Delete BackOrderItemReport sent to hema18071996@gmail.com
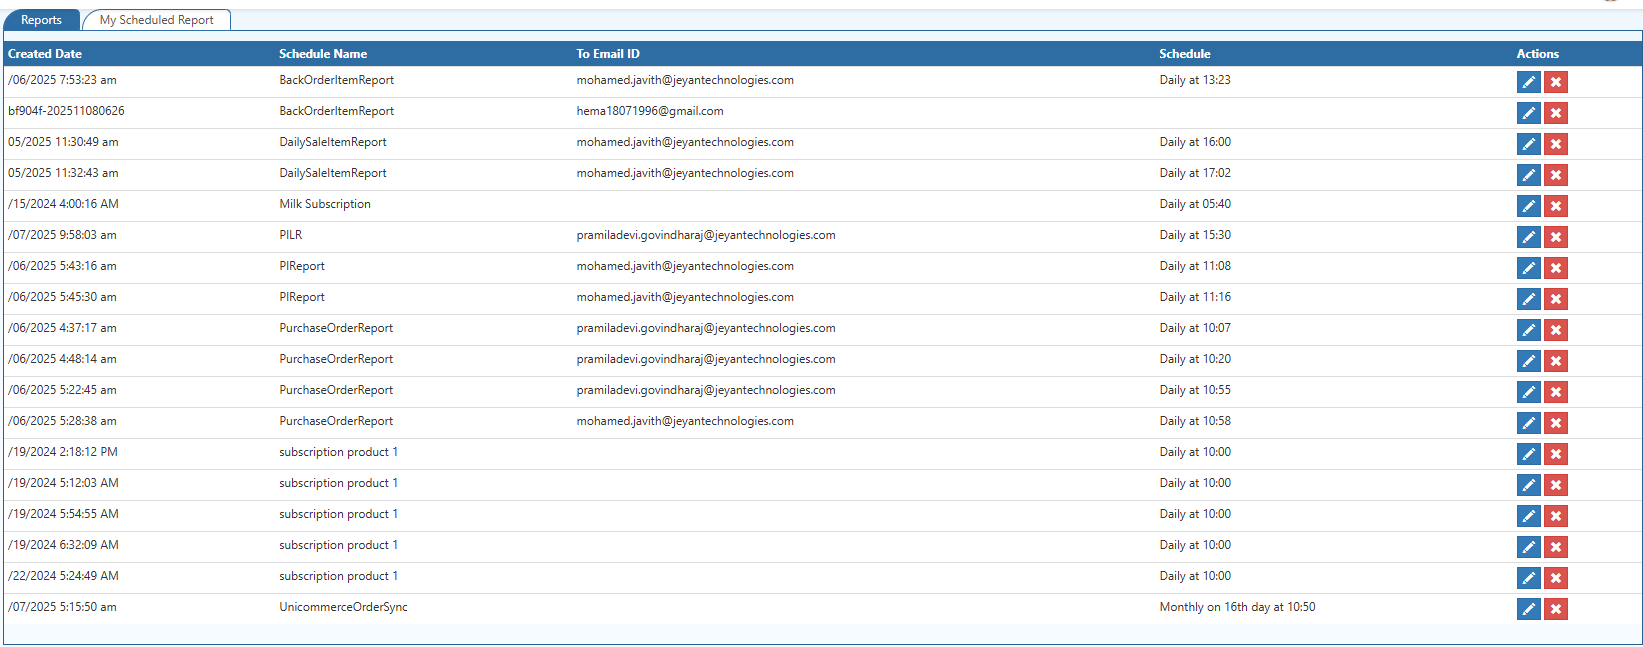The height and width of the screenshot is (647, 1643). (1555, 113)
